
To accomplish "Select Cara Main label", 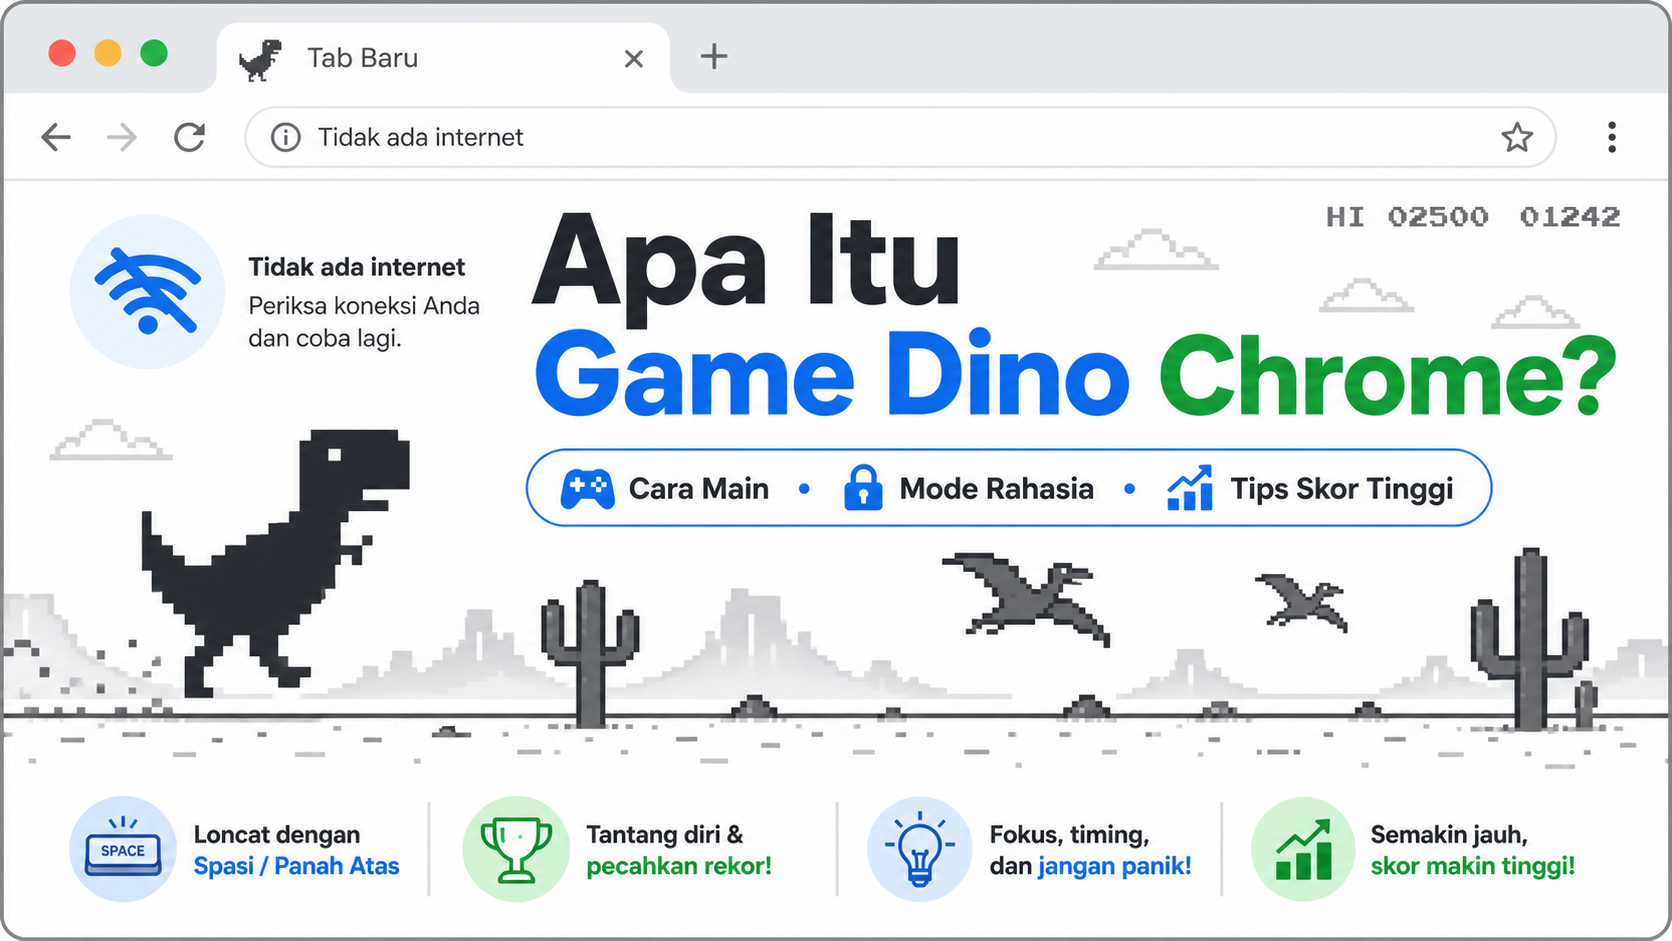I will (699, 489).
